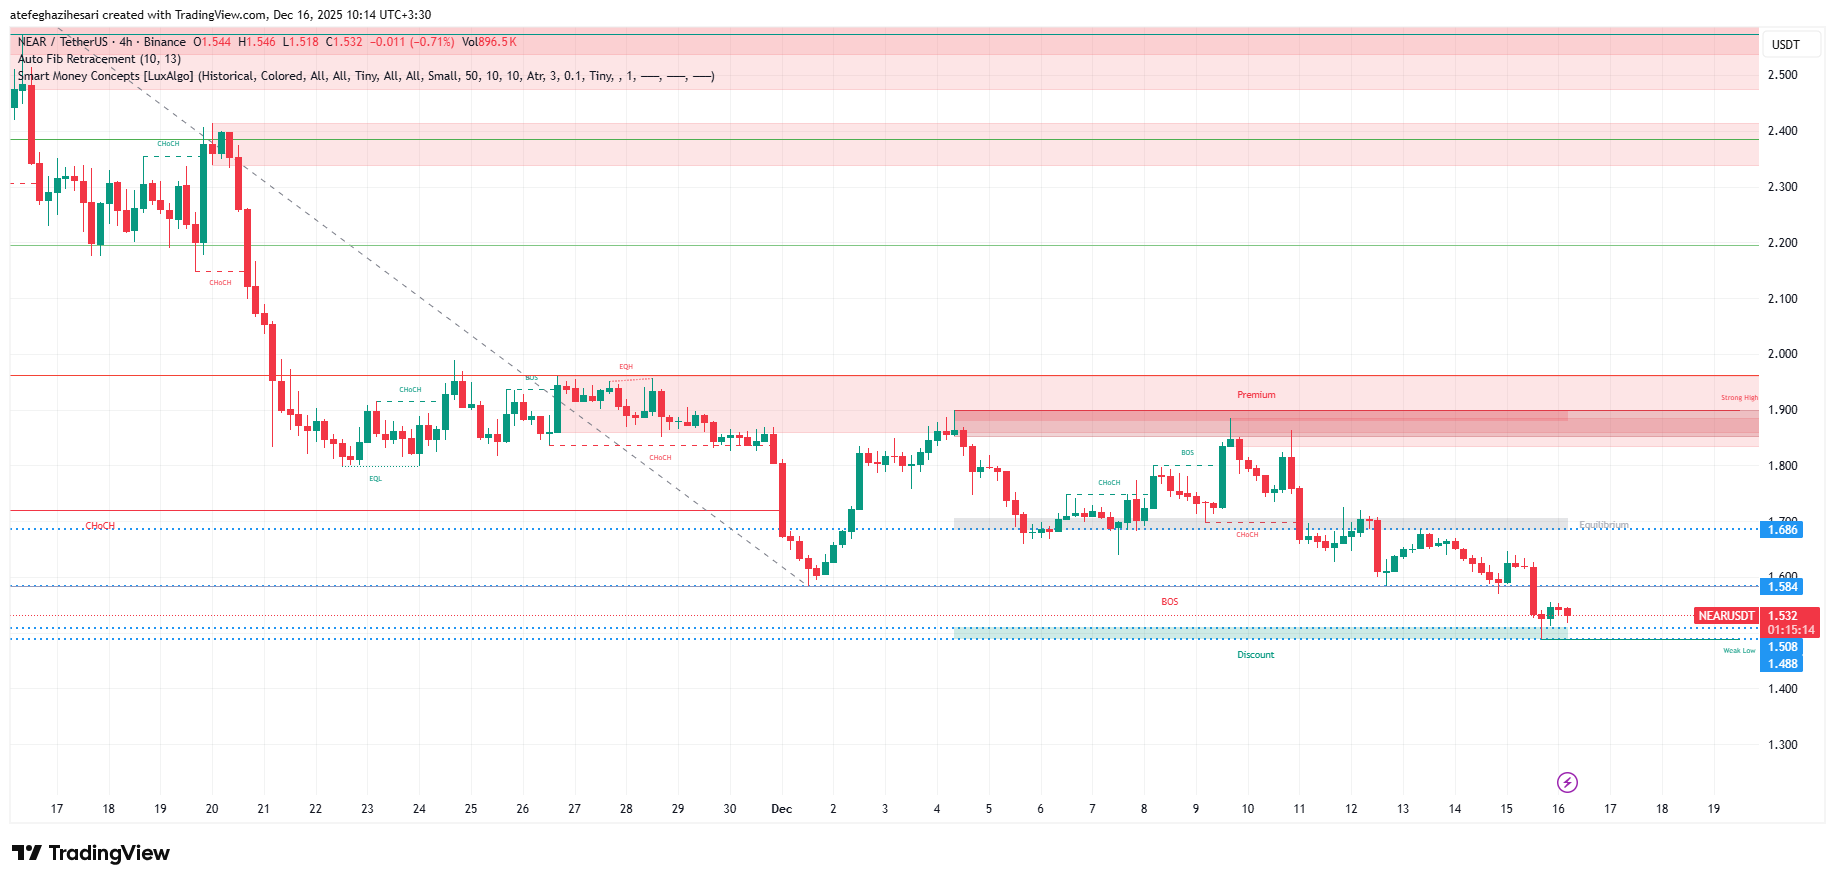Click the Equilibrium zone label
1835x883 pixels.
[x=1603, y=525]
